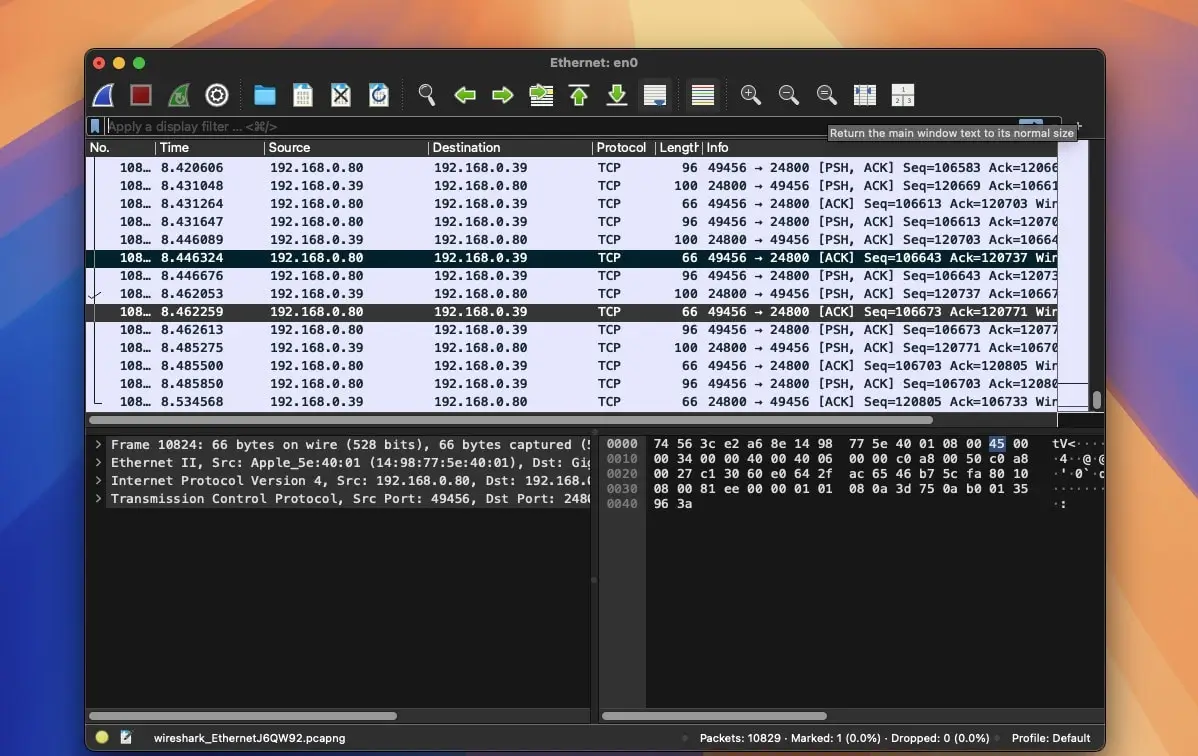Viewport: 1198px width, 756px height.
Task: Sort packets by the Time column header
Action: (209, 148)
